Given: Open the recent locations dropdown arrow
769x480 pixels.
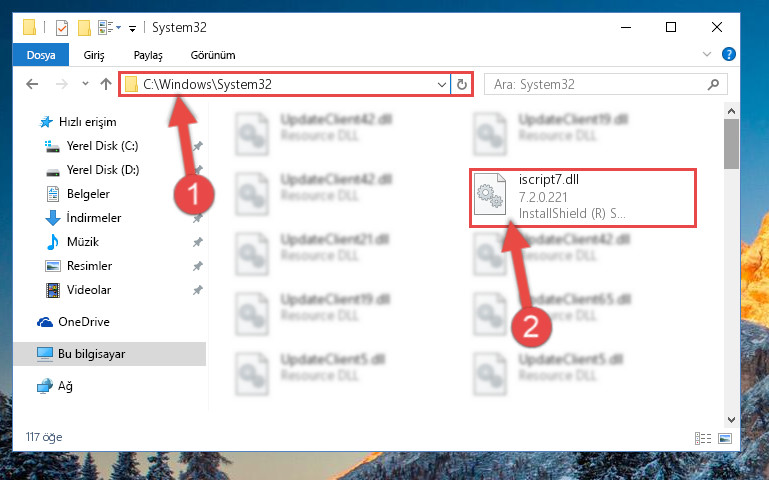Looking at the screenshot, I should coord(85,84).
